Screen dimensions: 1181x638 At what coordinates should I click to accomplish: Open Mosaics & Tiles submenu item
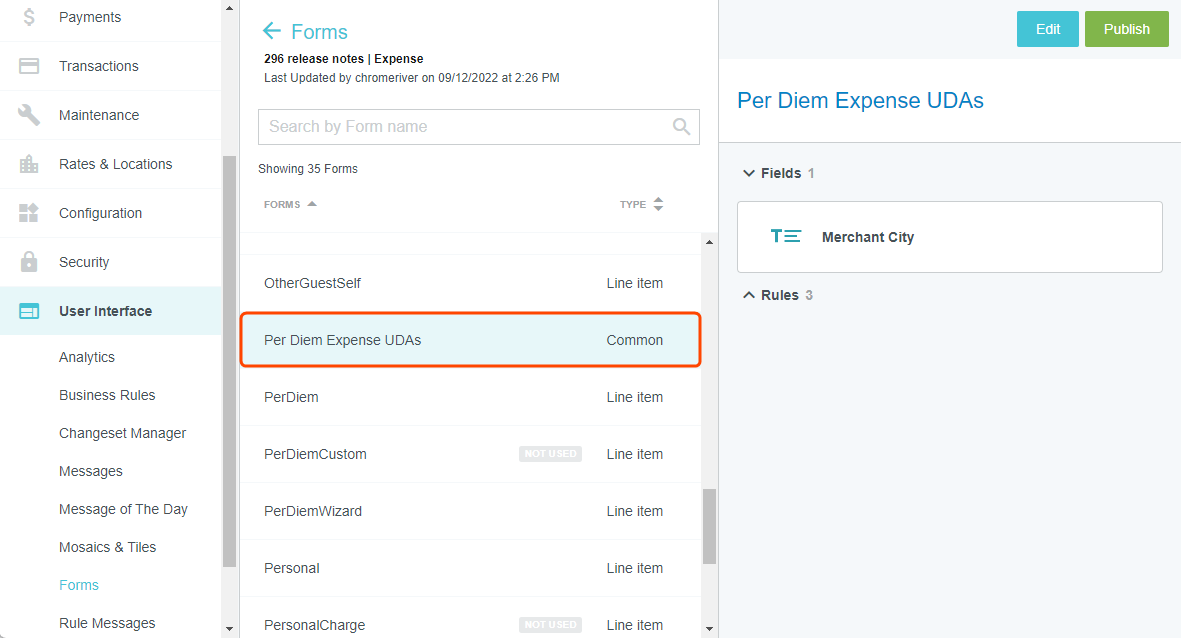click(107, 547)
